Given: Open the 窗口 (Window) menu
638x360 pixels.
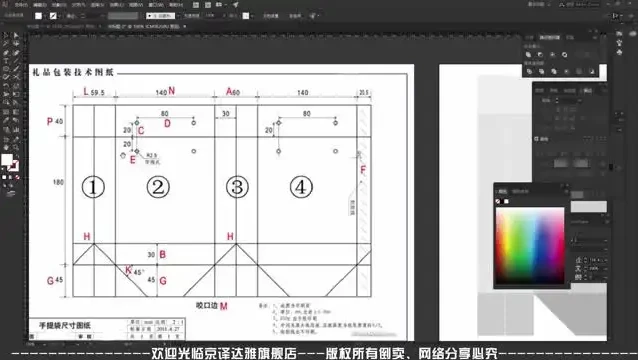Looking at the screenshot, I should (155, 5).
